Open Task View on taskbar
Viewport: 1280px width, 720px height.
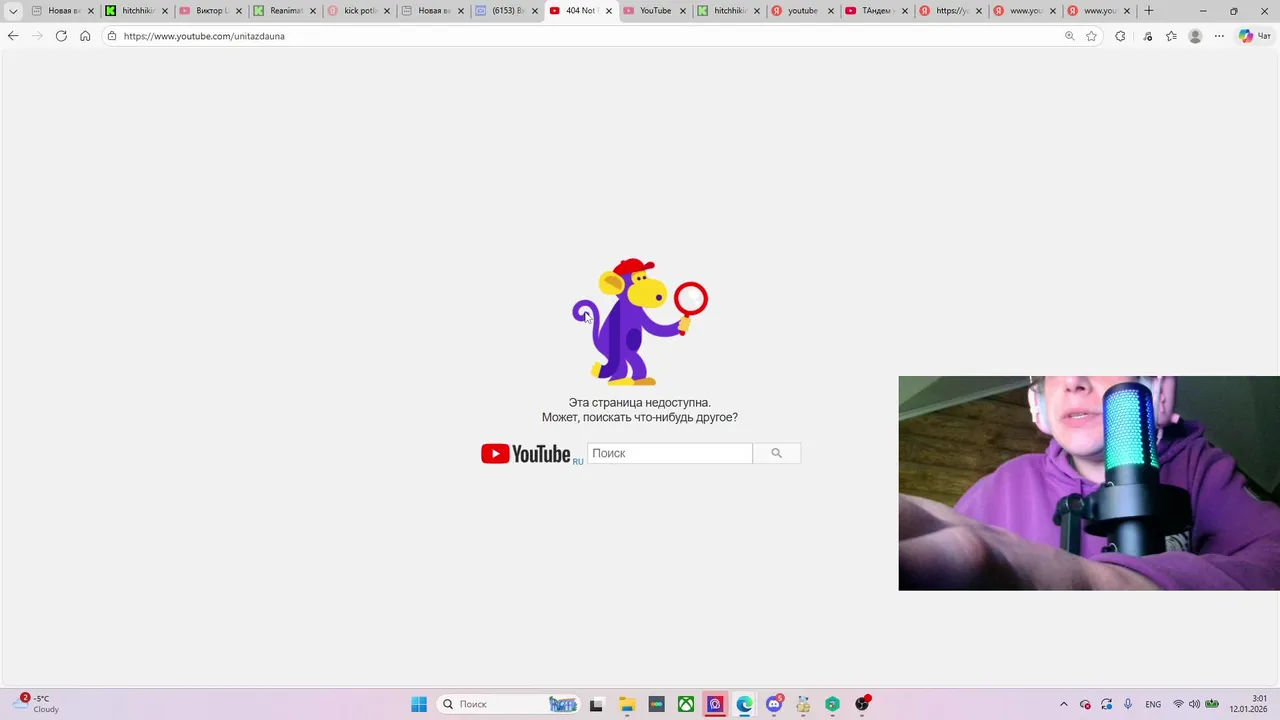coord(597,704)
